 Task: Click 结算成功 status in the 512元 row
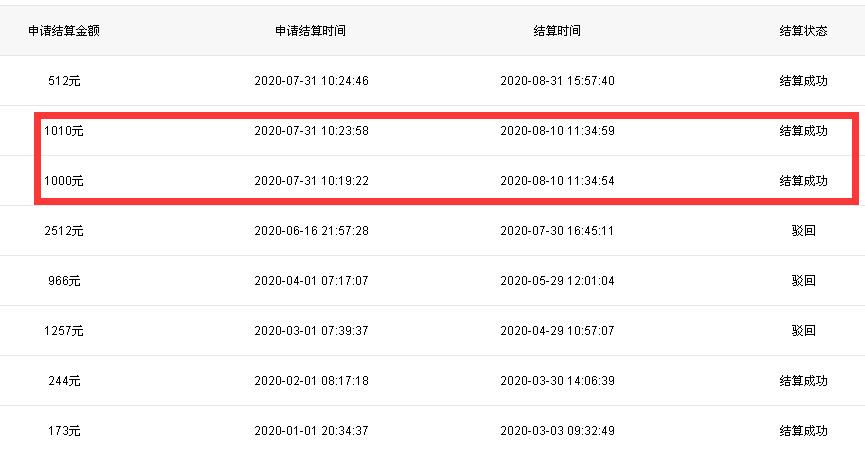[x=803, y=81]
